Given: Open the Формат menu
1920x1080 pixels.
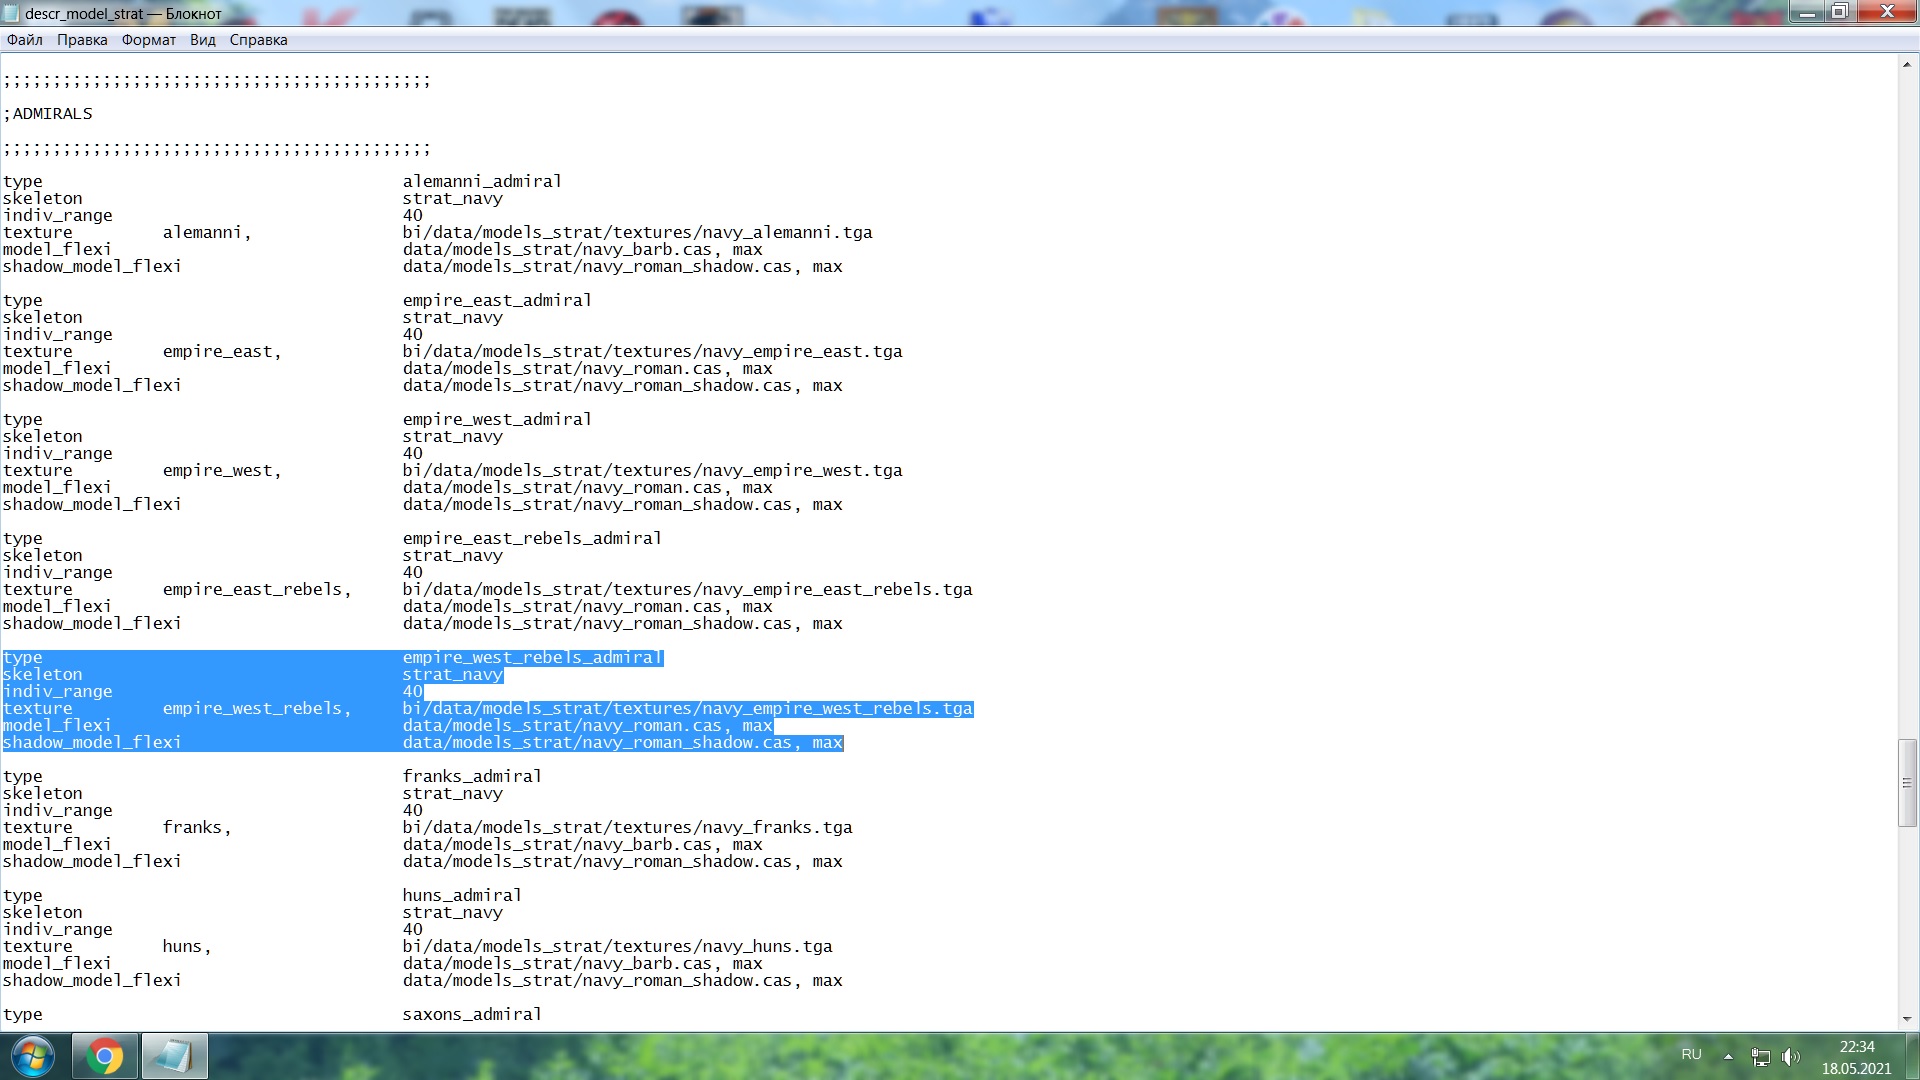Looking at the screenshot, I should 149,40.
